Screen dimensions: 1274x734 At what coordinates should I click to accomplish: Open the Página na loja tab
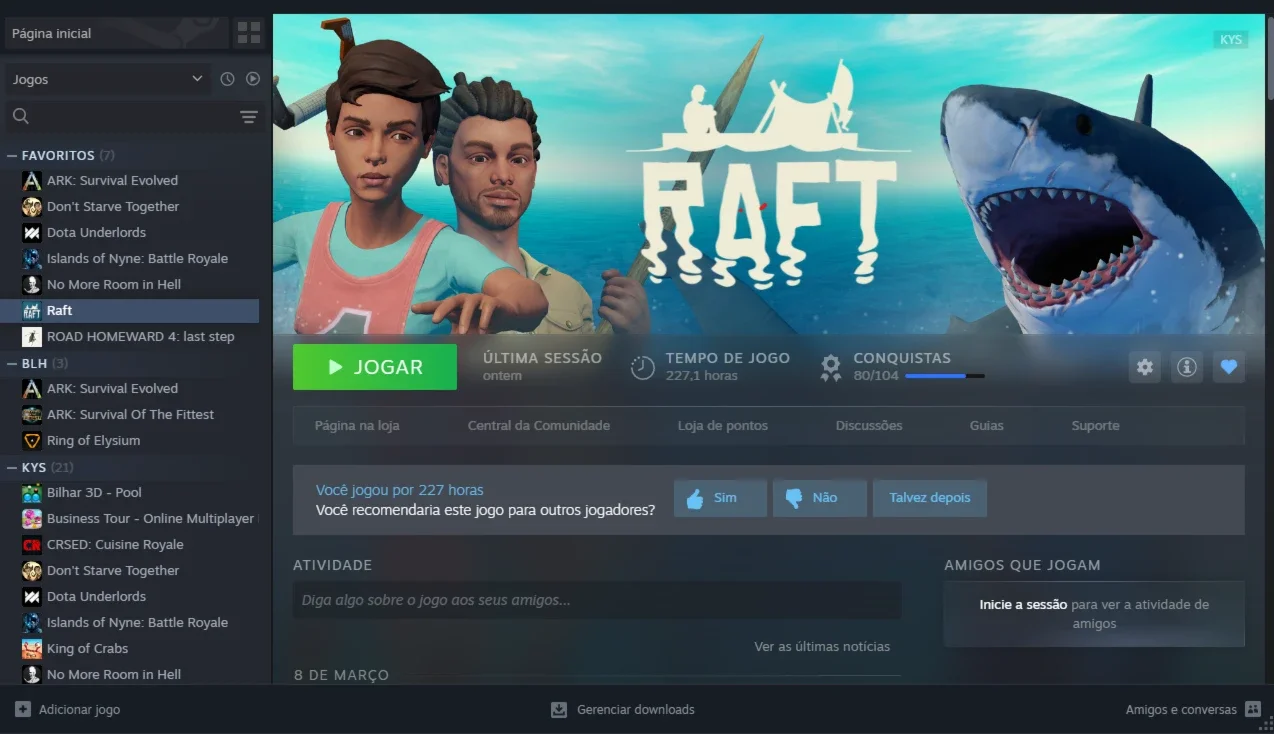click(357, 426)
